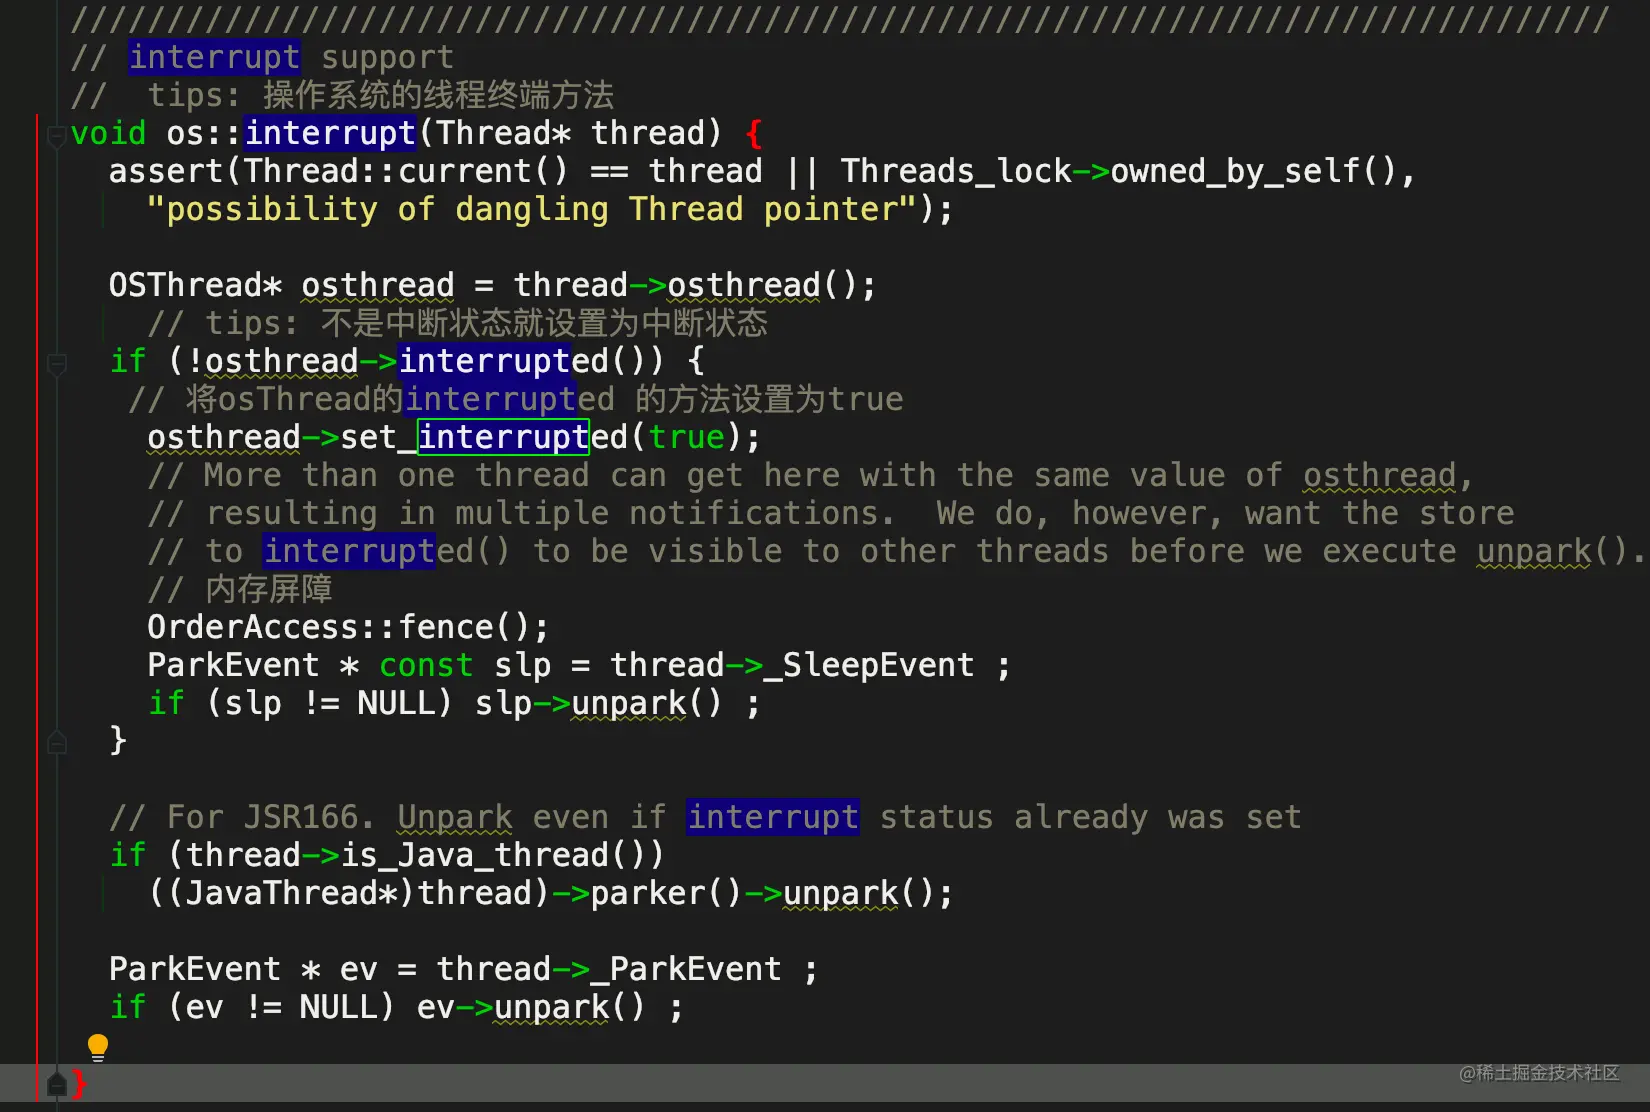Click fold end marker at final red brace
The height and width of the screenshot is (1112, 1650).
[57, 1083]
